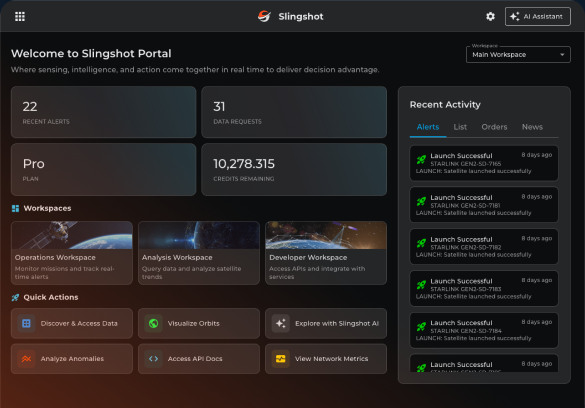585x408 pixels.
Task: Open the 22 Recent Alerts card
Action: 103,112
